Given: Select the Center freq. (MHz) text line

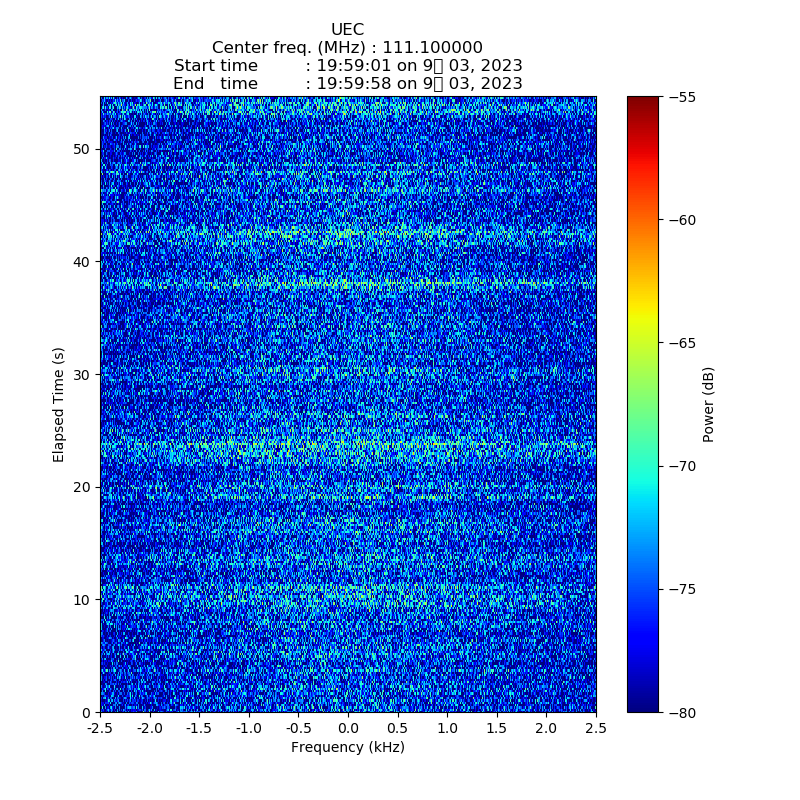Looking at the screenshot, I should pyautogui.click(x=347, y=48).
